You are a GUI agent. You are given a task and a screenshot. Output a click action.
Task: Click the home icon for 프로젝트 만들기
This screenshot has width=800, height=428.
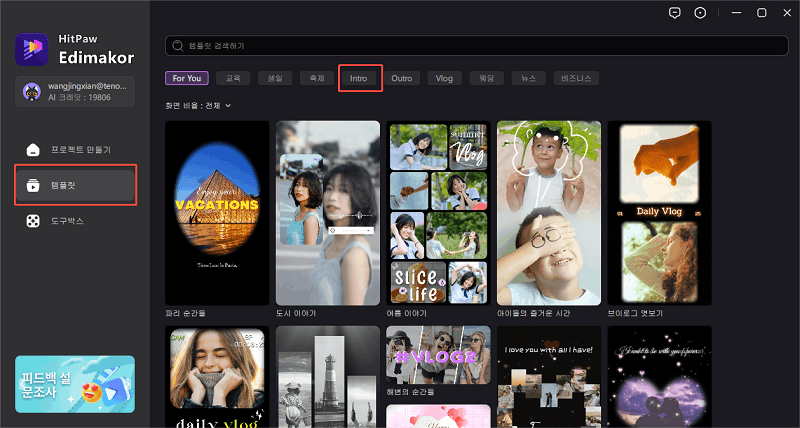(33, 150)
